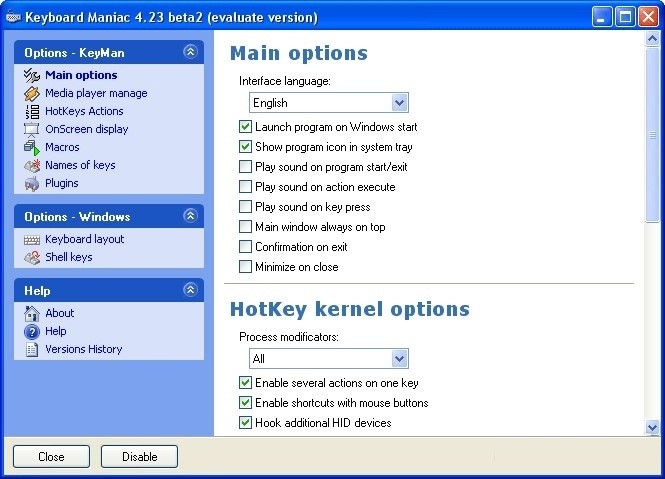665x479 pixels.
Task: Open Keyboard layout options
Action: pyautogui.click(x=84, y=239)
